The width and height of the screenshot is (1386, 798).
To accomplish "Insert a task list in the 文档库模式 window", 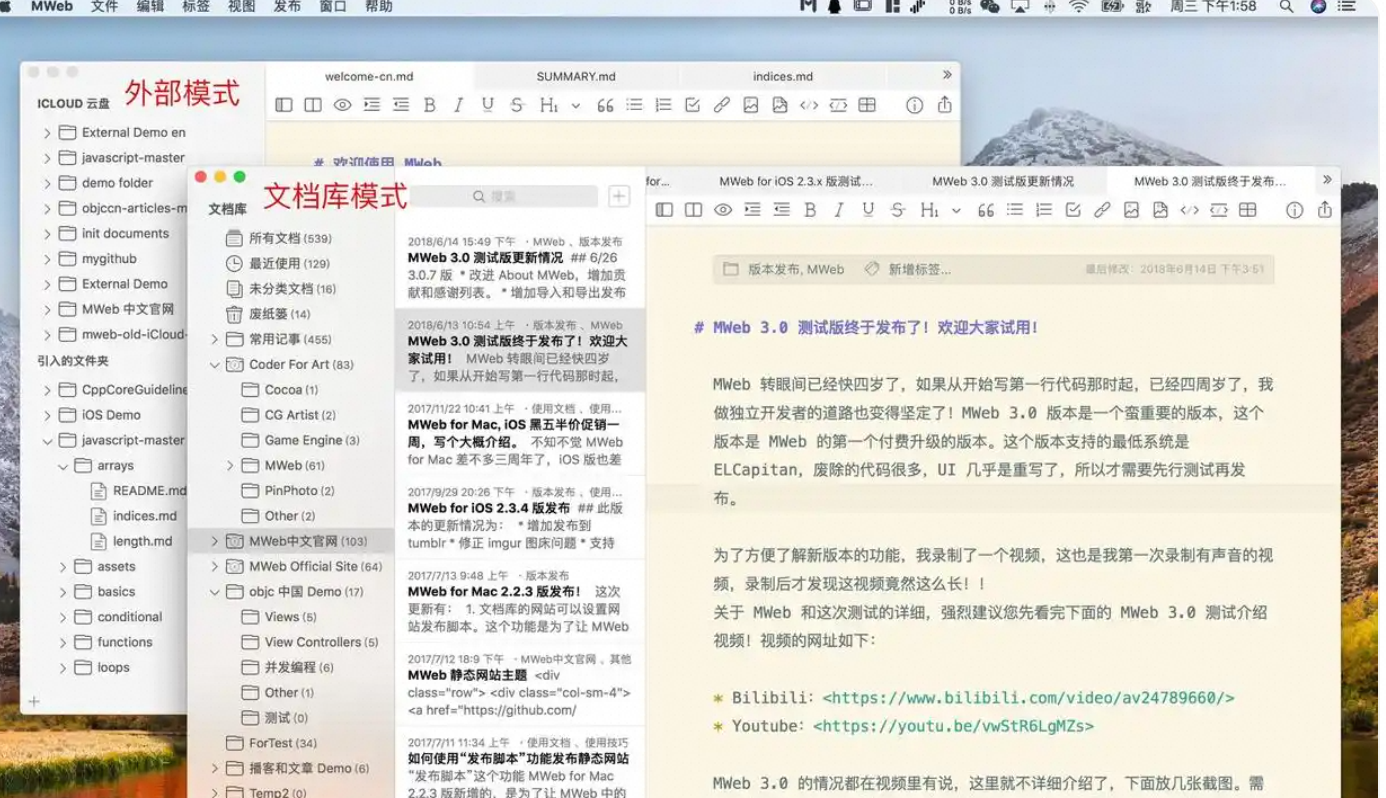I will [x=1073, y=210].
